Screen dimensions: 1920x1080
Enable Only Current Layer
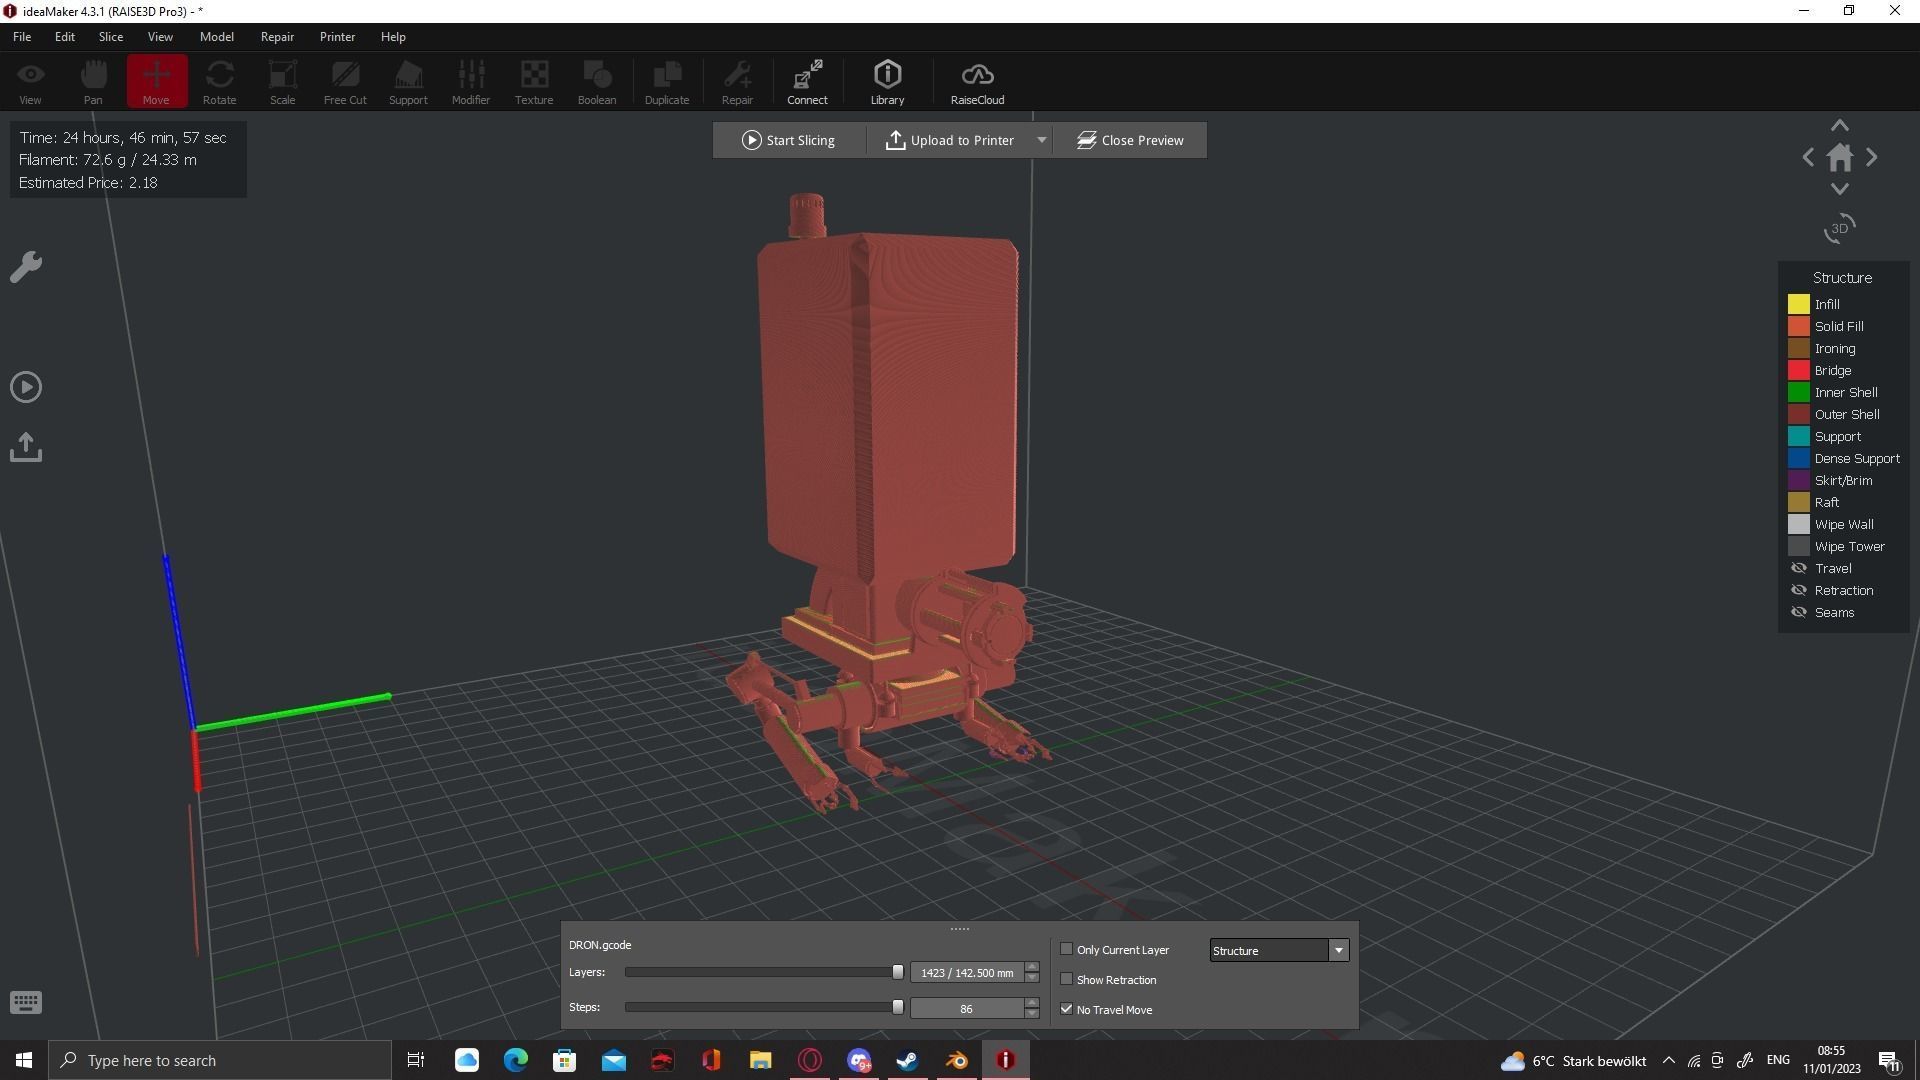click(1066, 949)
